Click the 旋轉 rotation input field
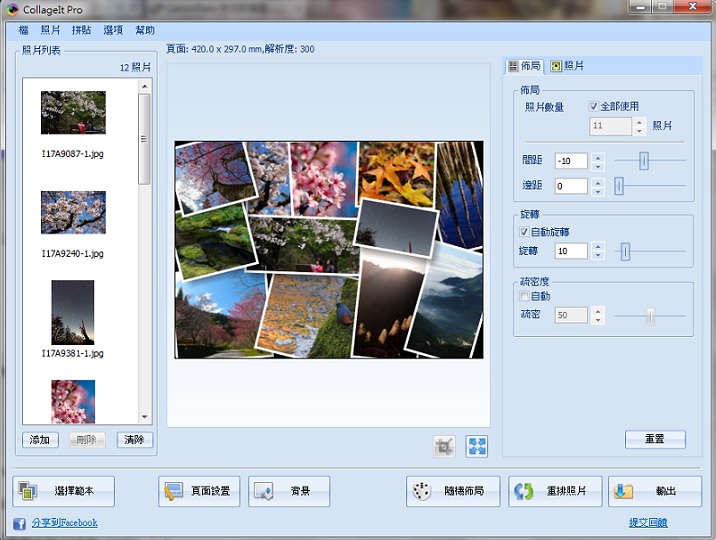 point(571,251)
